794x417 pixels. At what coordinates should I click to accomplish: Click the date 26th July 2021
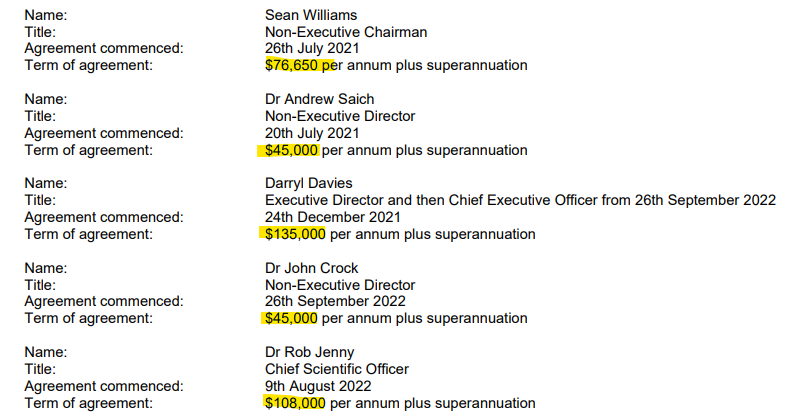pos(312,49)
